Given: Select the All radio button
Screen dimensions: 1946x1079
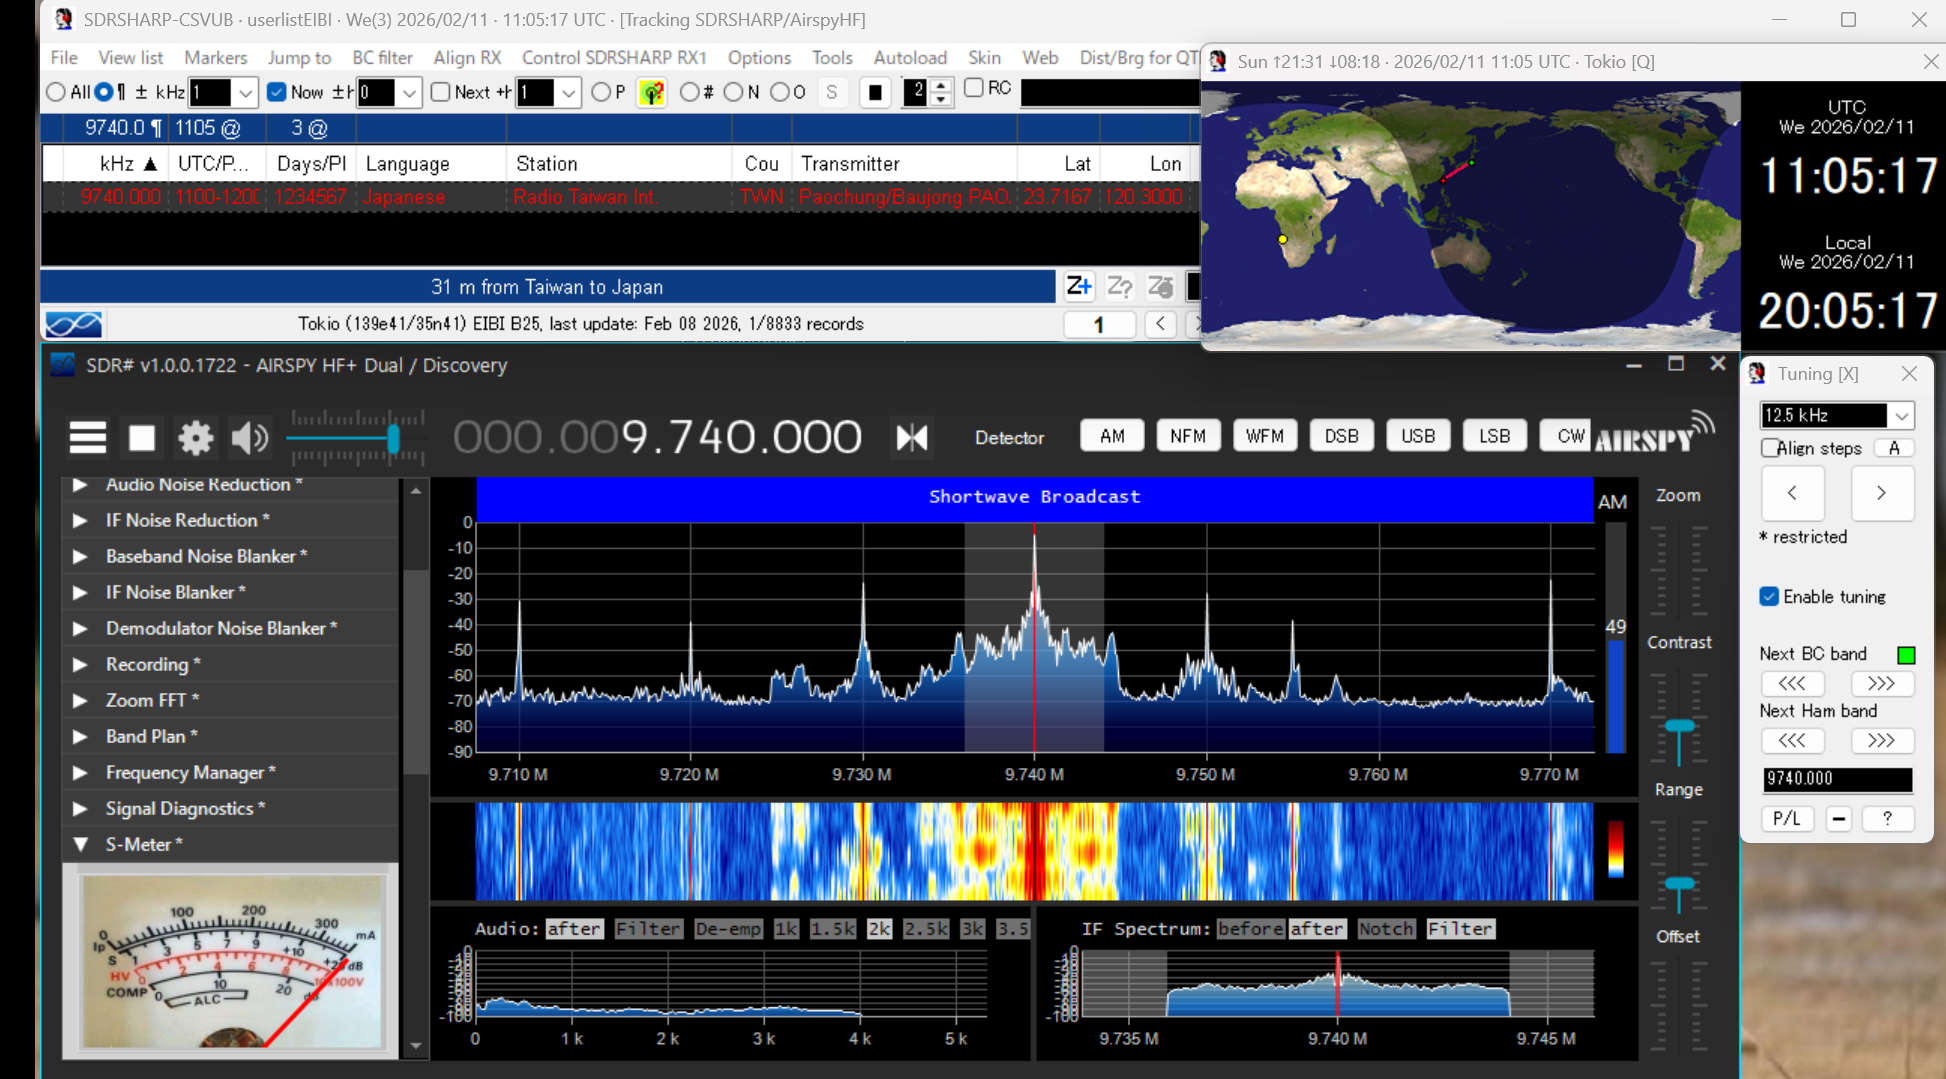Looking at the screenshot, I should coord(56,92).
